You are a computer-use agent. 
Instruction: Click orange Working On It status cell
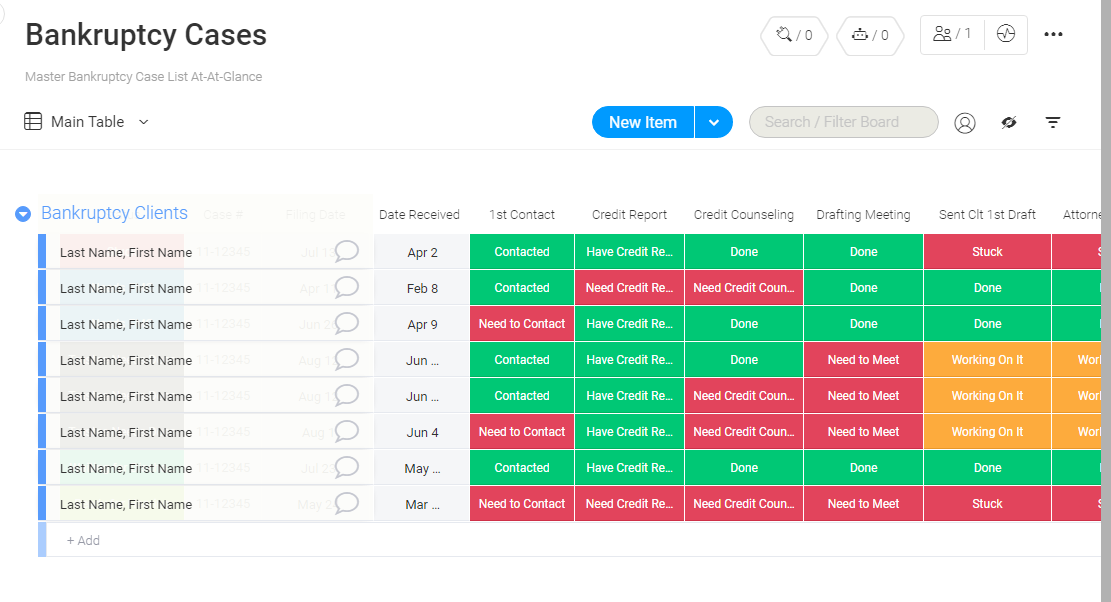pos(987,360)
